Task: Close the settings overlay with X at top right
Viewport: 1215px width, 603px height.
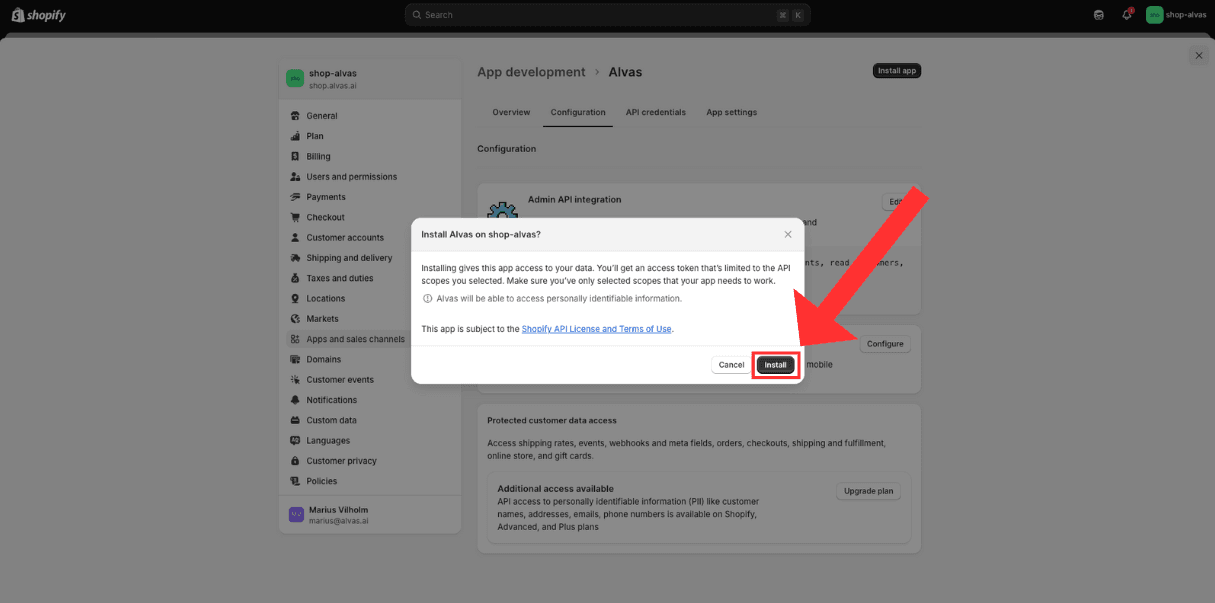Action: coord(1198,55)
